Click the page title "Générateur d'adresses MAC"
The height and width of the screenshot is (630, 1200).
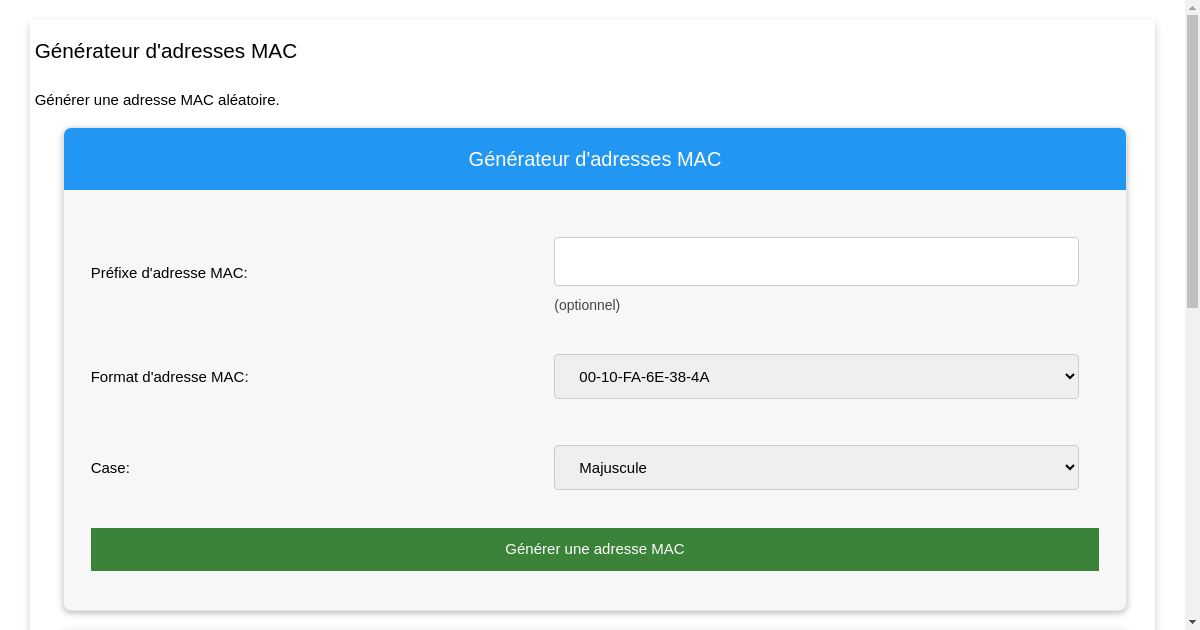tap(166, 51)
